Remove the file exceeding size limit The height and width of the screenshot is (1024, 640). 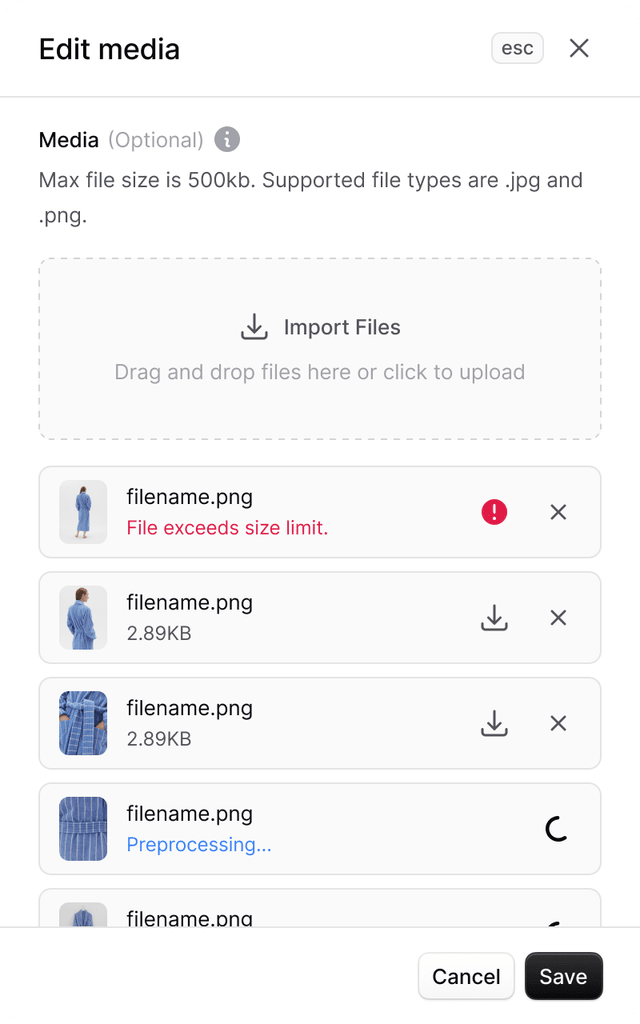click(558, 512)
